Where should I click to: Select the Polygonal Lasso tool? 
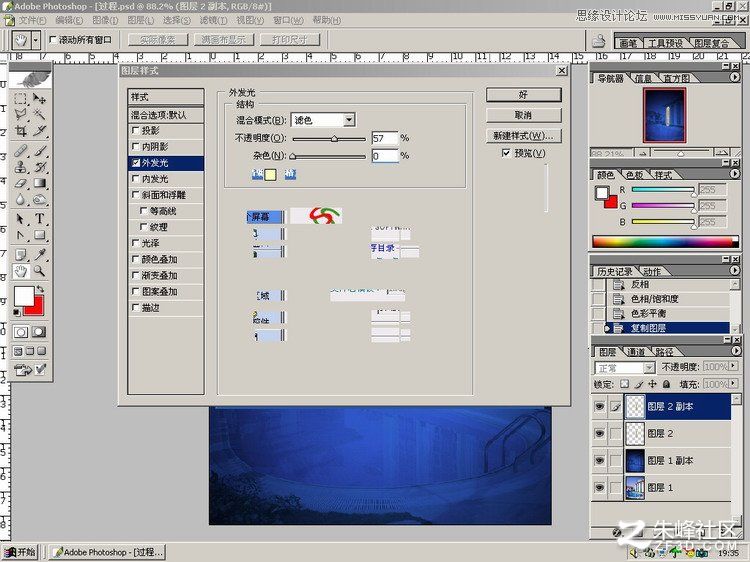click(x=20, y=115)
